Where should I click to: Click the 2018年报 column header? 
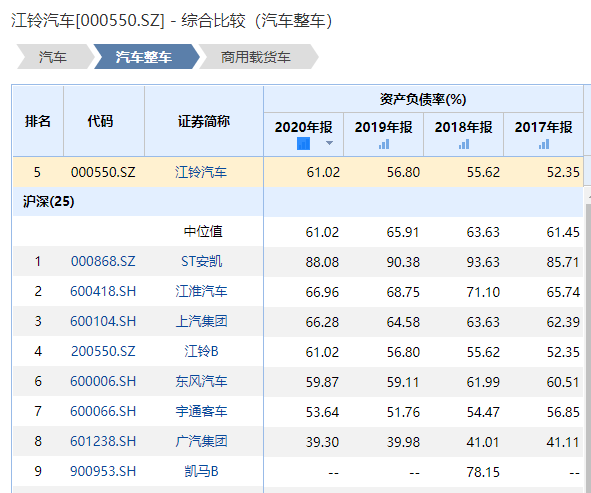(464, 127)
